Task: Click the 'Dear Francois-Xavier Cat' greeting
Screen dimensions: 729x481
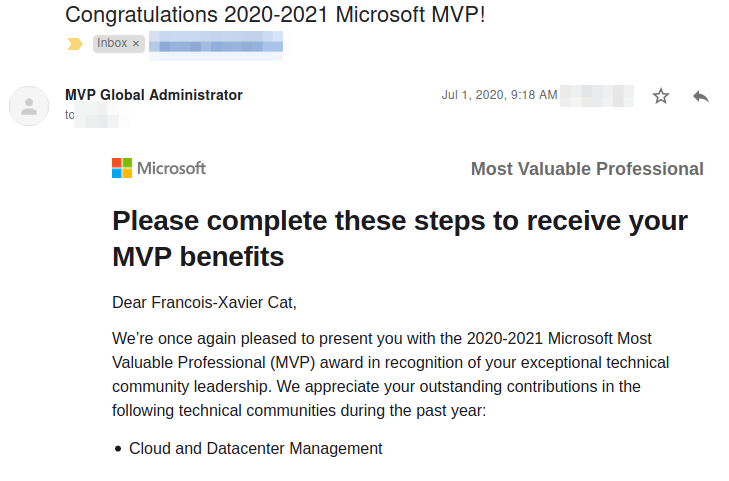Action: point(204,303)
